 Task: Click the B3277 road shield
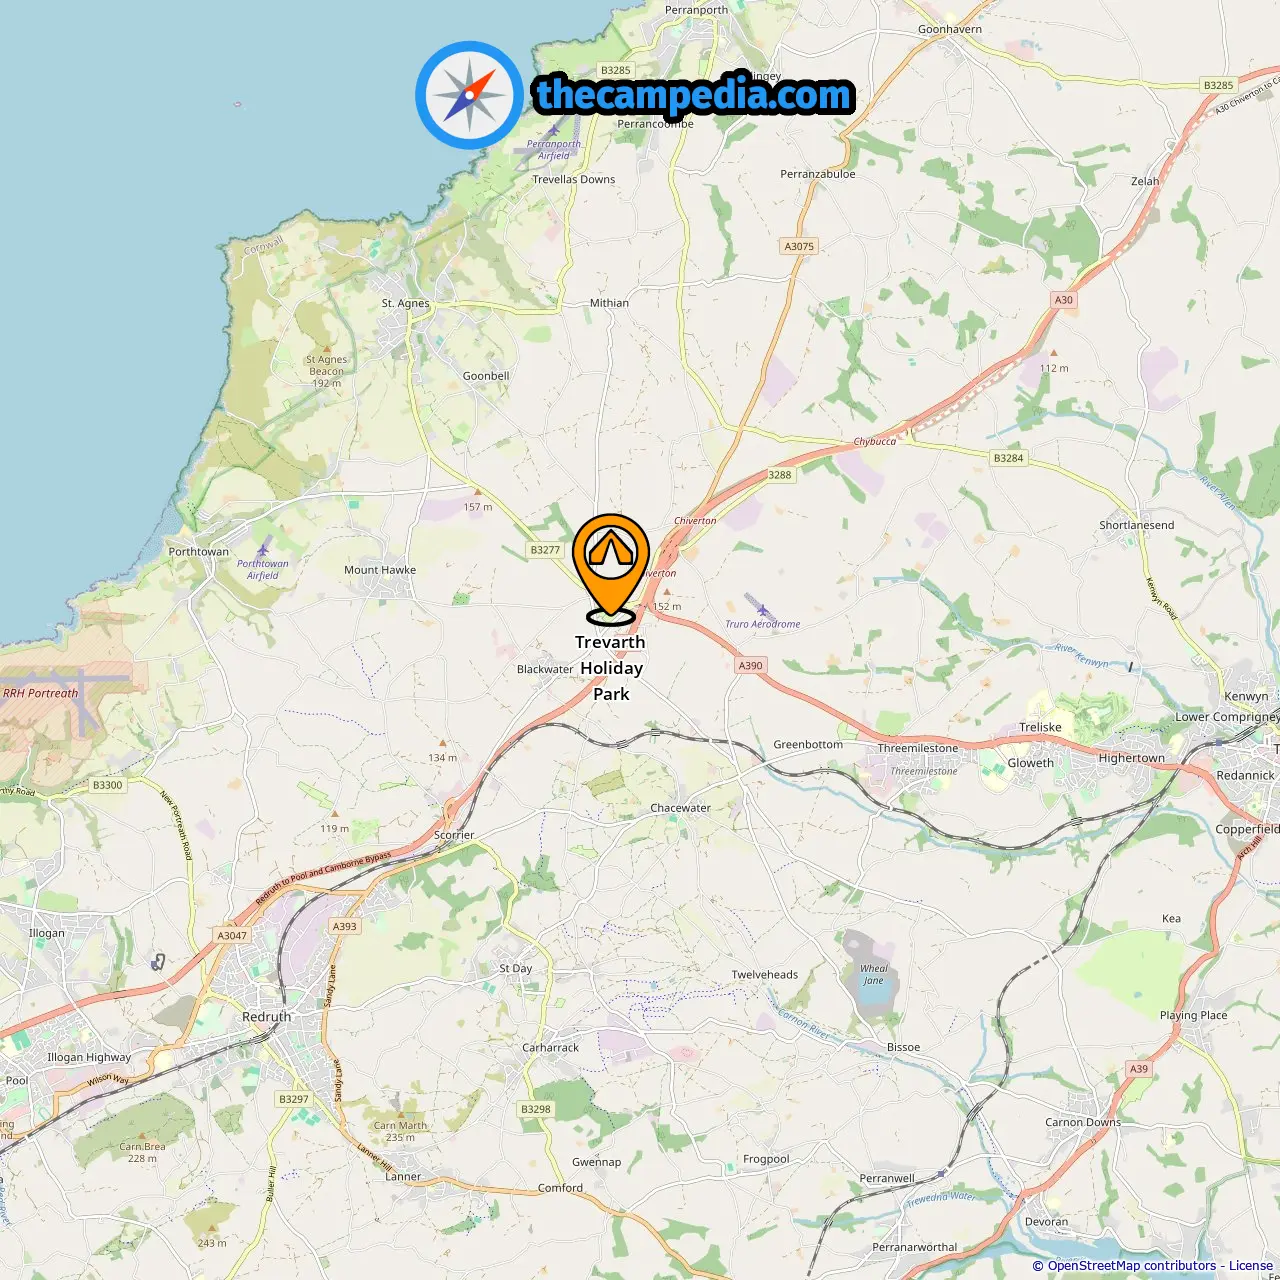click(545, 550)
